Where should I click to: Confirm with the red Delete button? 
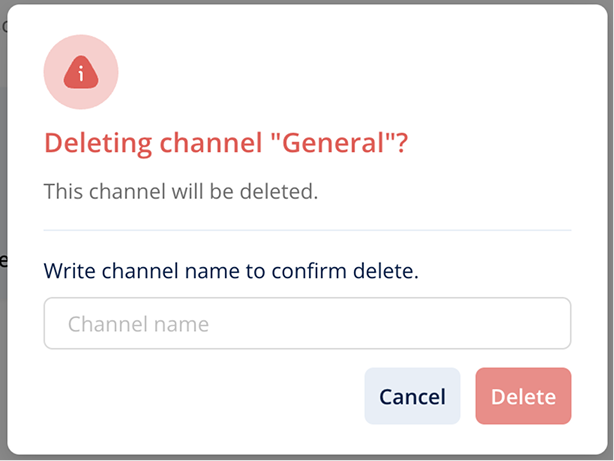(x=524, y=396)
